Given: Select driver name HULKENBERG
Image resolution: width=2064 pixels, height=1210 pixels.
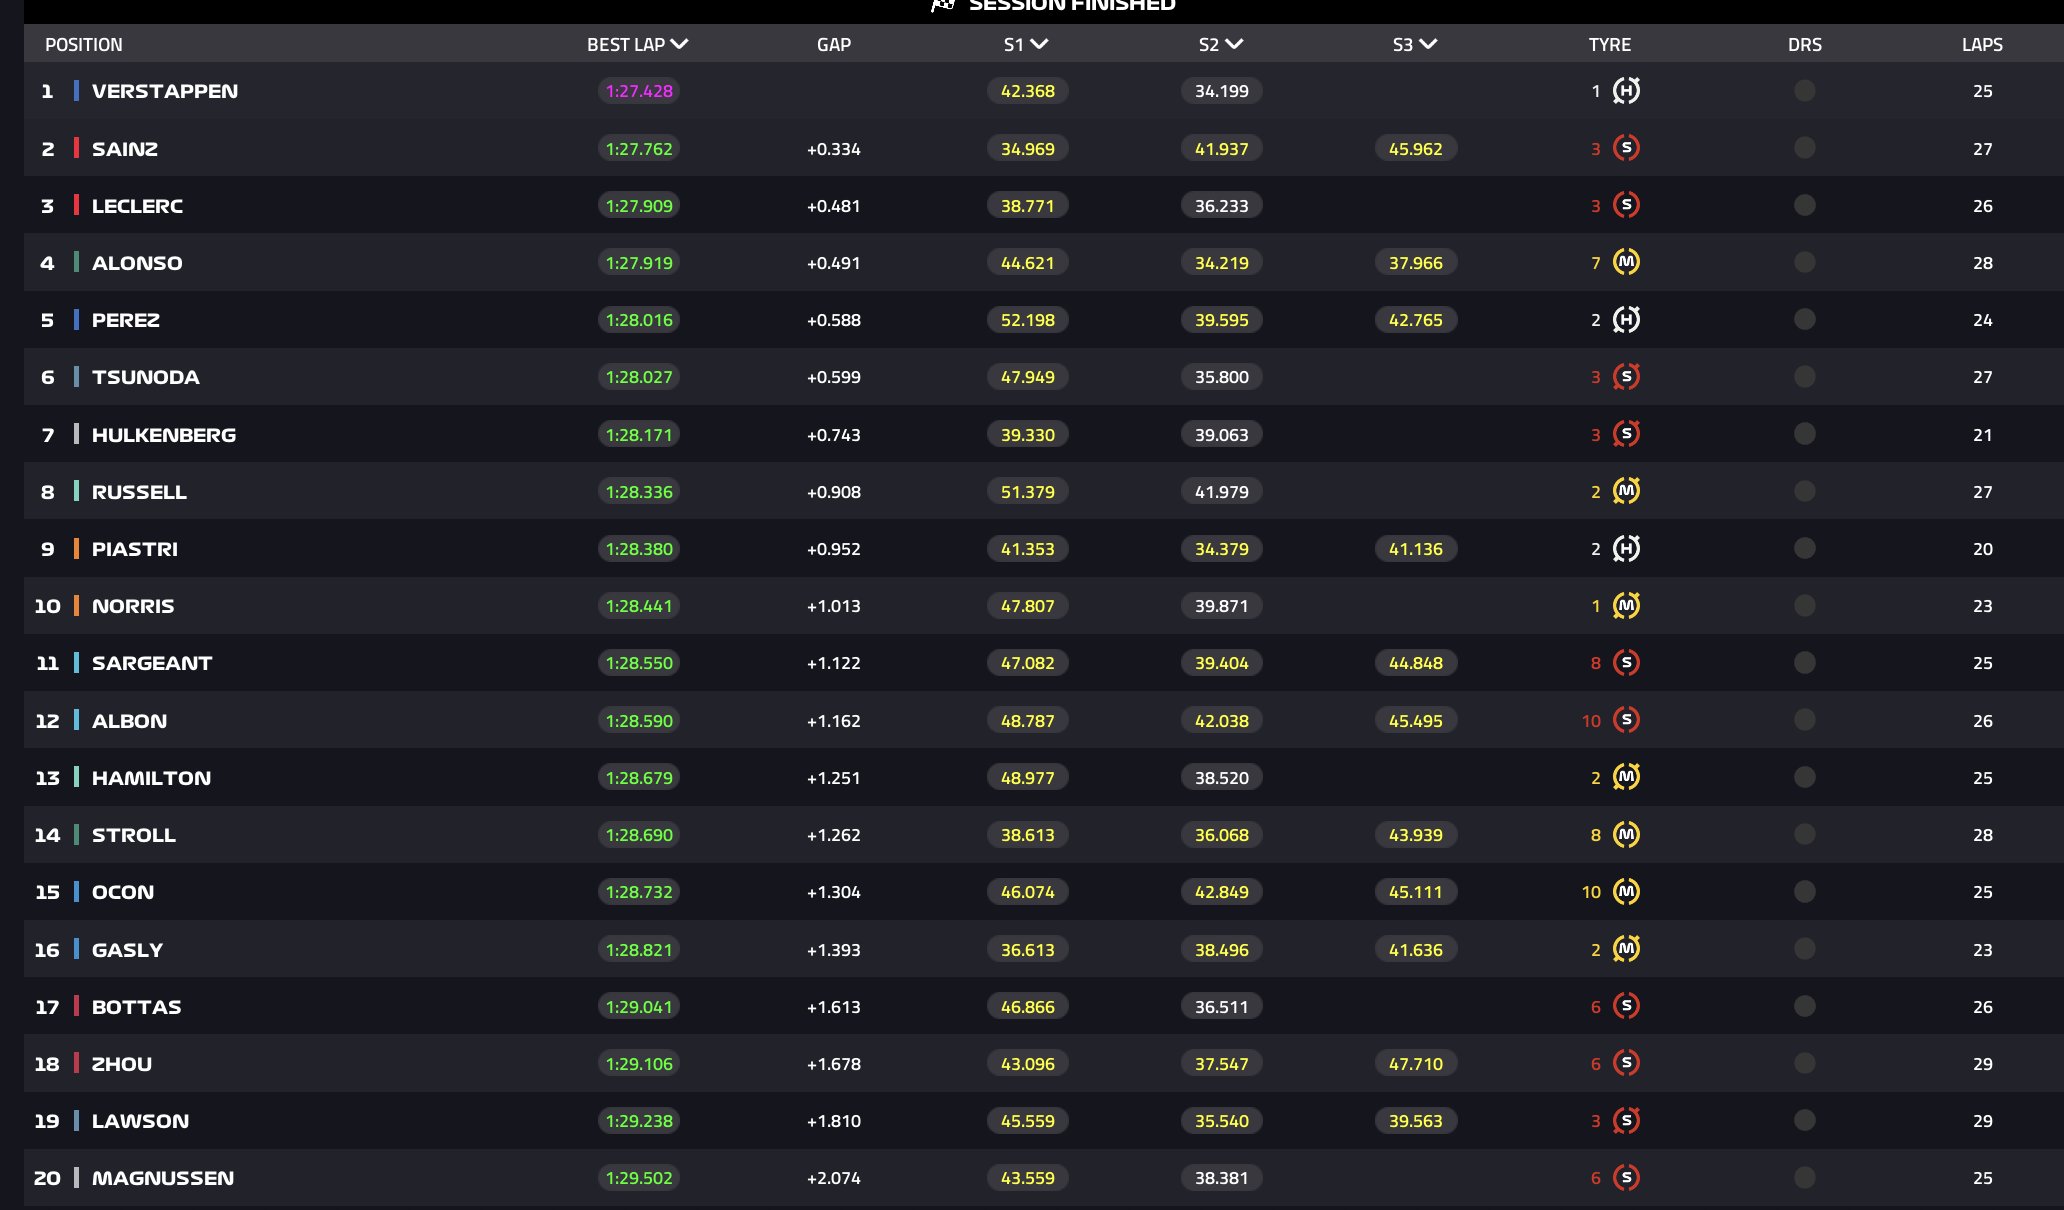Looking at the screenshot, I should (x=164, y=435).
